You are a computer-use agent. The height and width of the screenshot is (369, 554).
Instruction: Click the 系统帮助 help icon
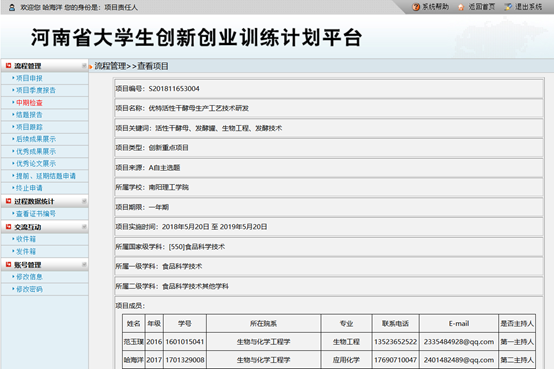coord(416,7)
